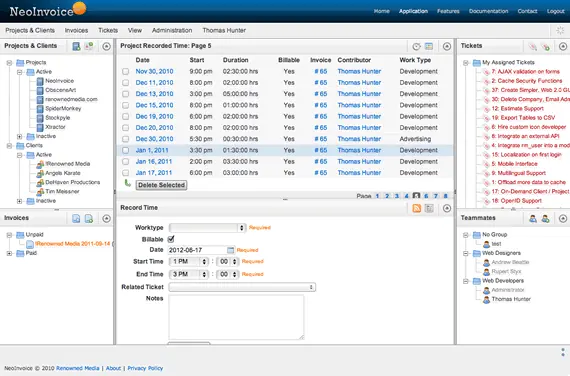Check the Jan 17, 2011 row checkbox

pos(125,173)
